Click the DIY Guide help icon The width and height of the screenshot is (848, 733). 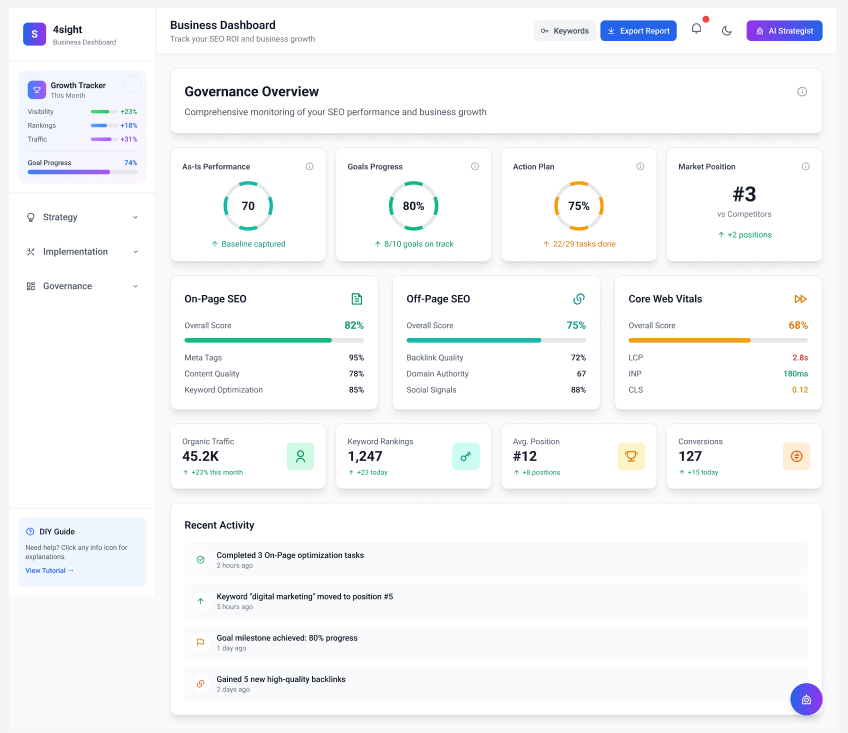(30, 531)
